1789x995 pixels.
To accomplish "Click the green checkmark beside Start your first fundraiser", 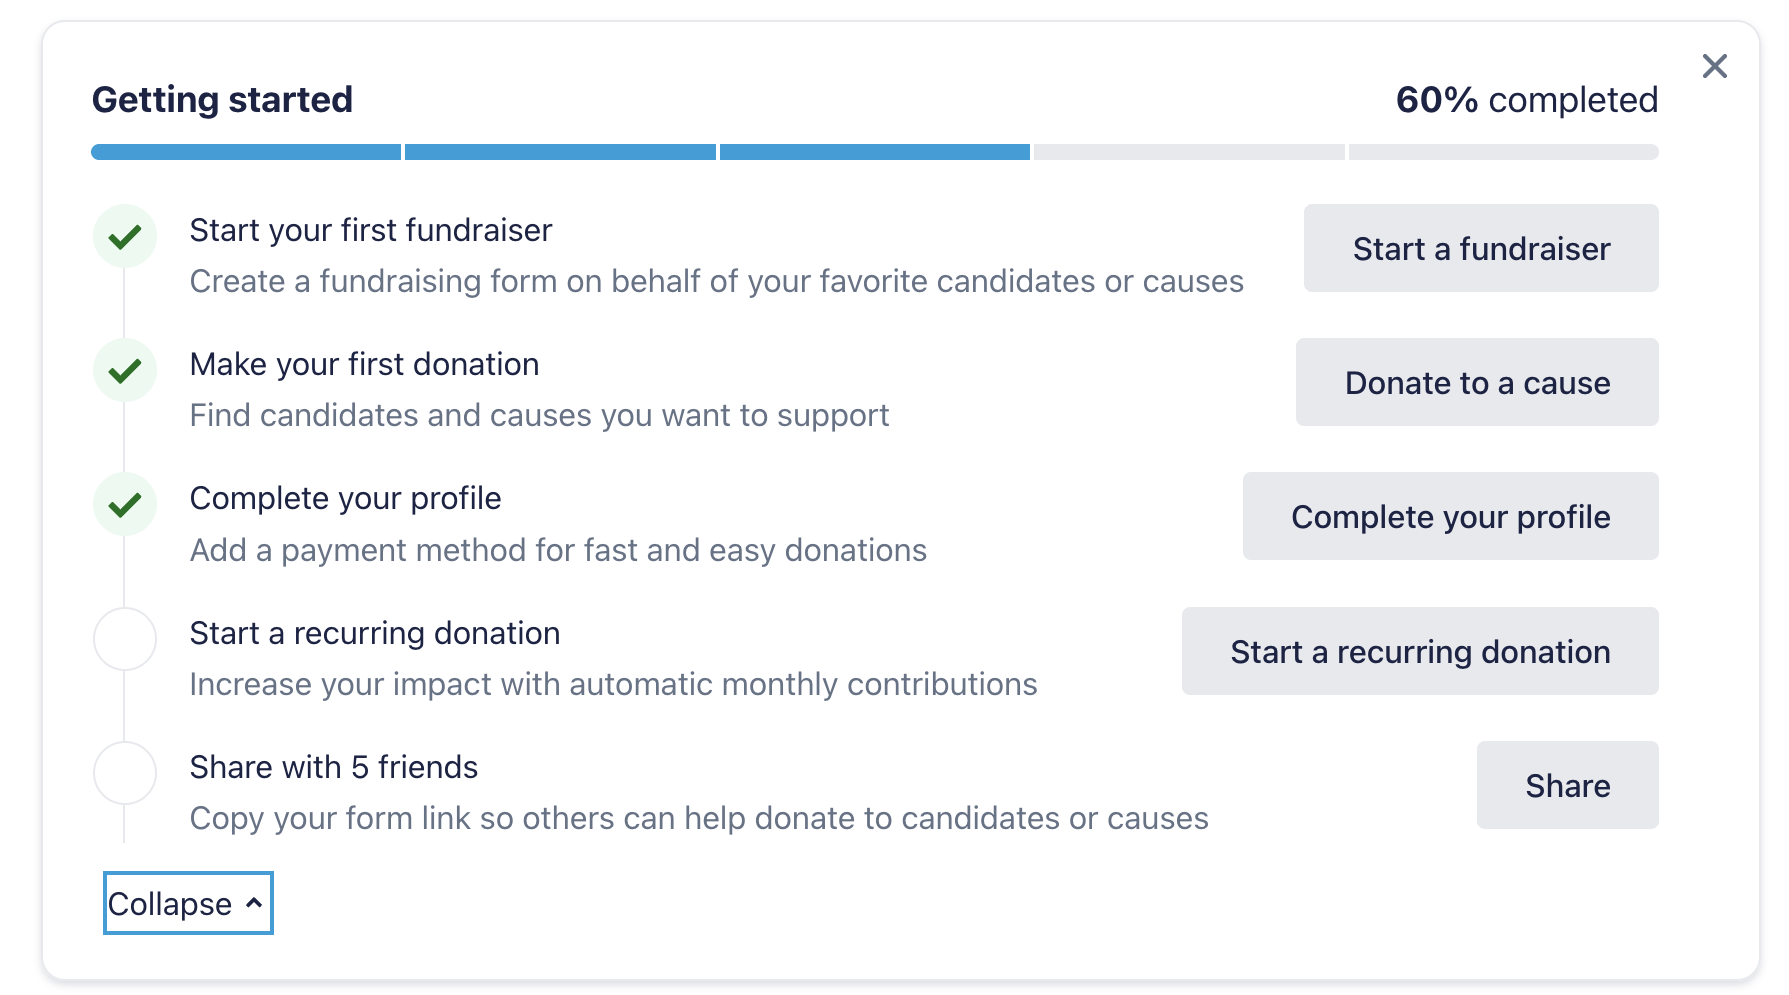I will pyautogui.click(x=124, y=236).
